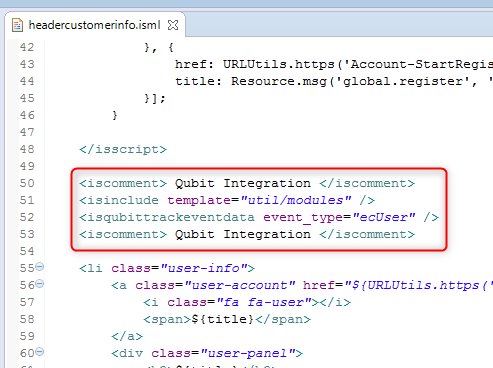This screenshot has height=368, width=493.
Task: Click the closing isscript tag
Action: pos(123,149)
